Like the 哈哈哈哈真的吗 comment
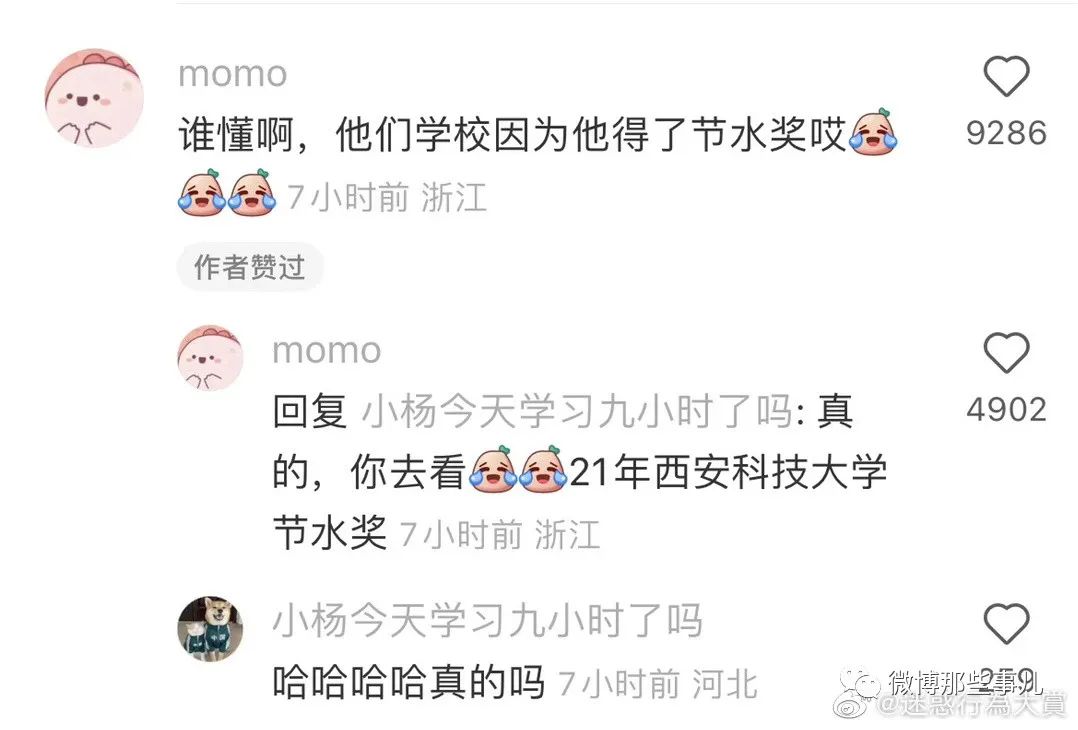 1006,623
